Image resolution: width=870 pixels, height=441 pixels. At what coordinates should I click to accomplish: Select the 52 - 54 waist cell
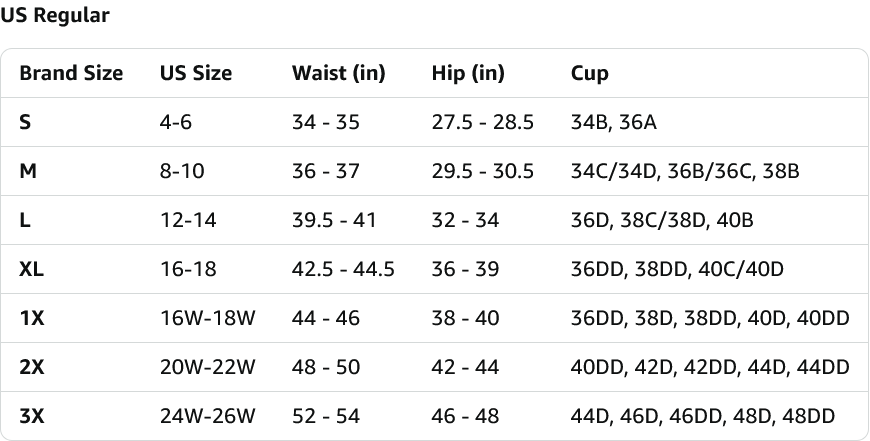click(326, 417)
